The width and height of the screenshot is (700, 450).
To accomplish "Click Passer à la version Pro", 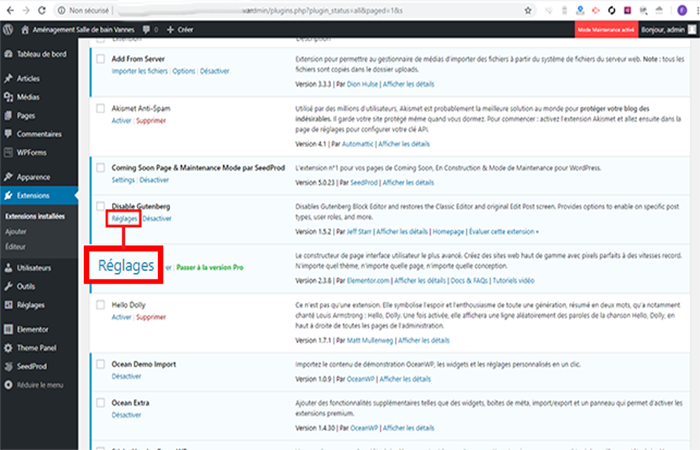I will [x=210, y=267].
